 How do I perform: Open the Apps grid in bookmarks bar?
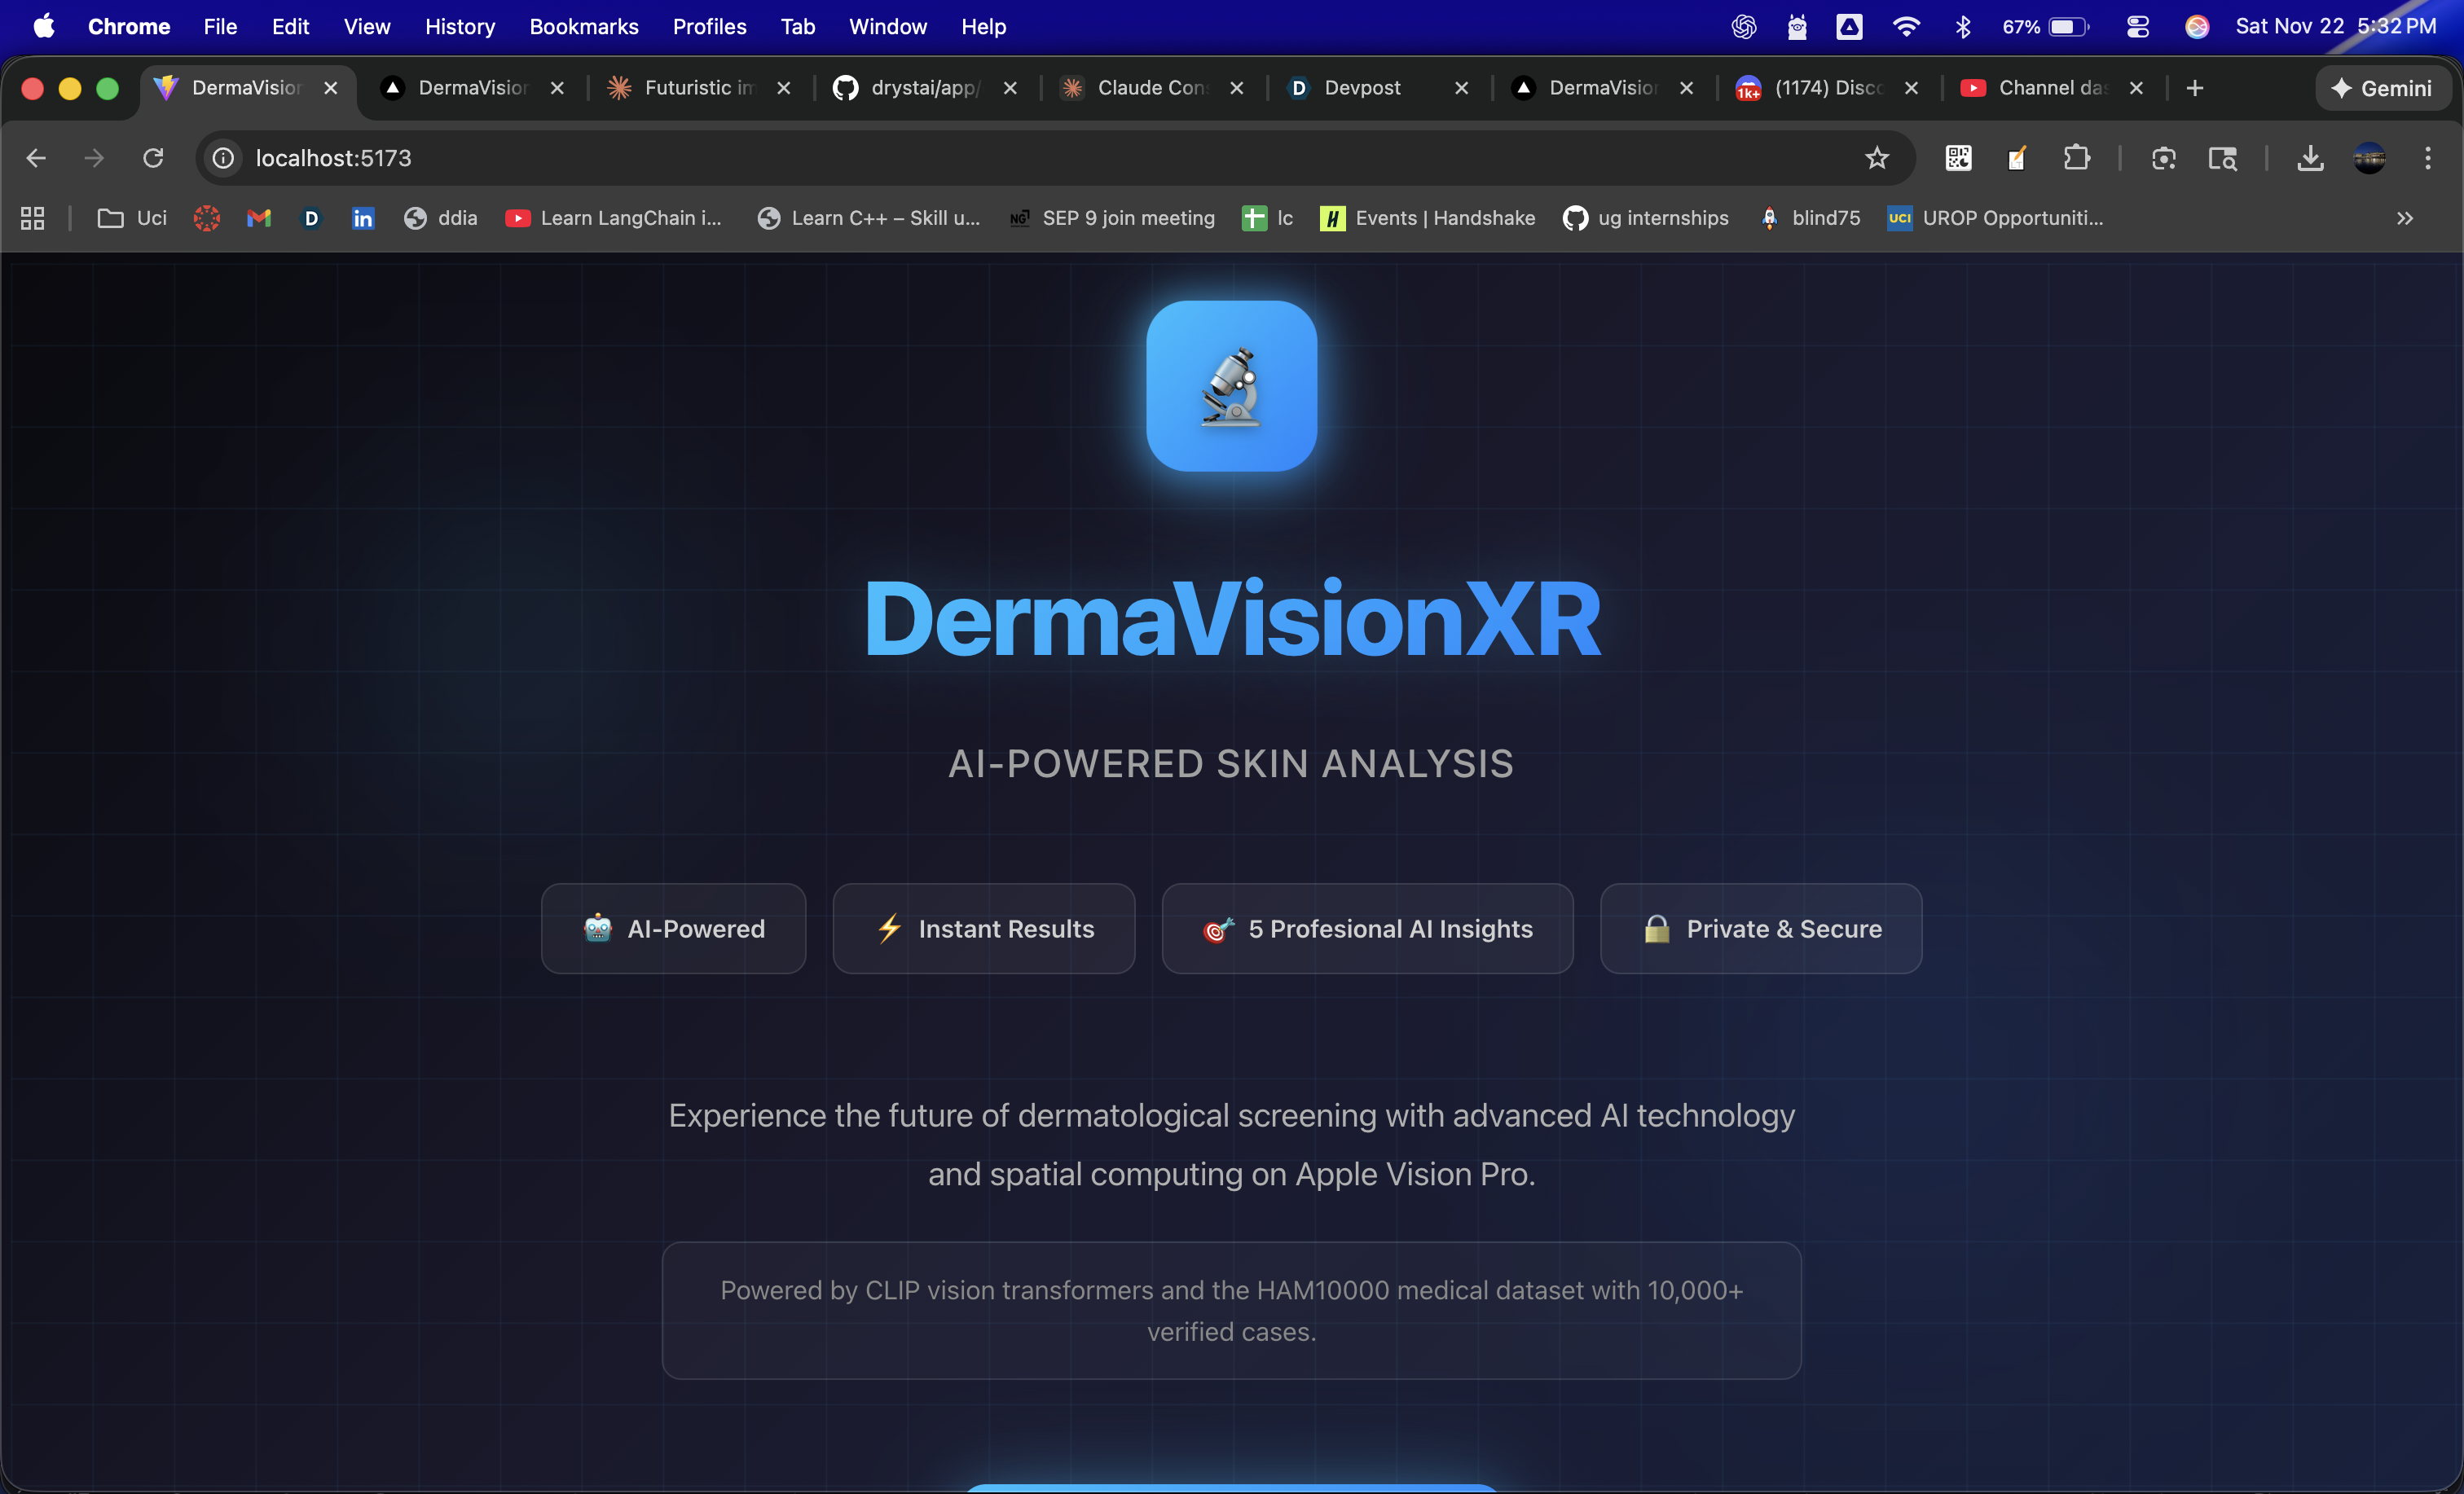tap(32, 218)
